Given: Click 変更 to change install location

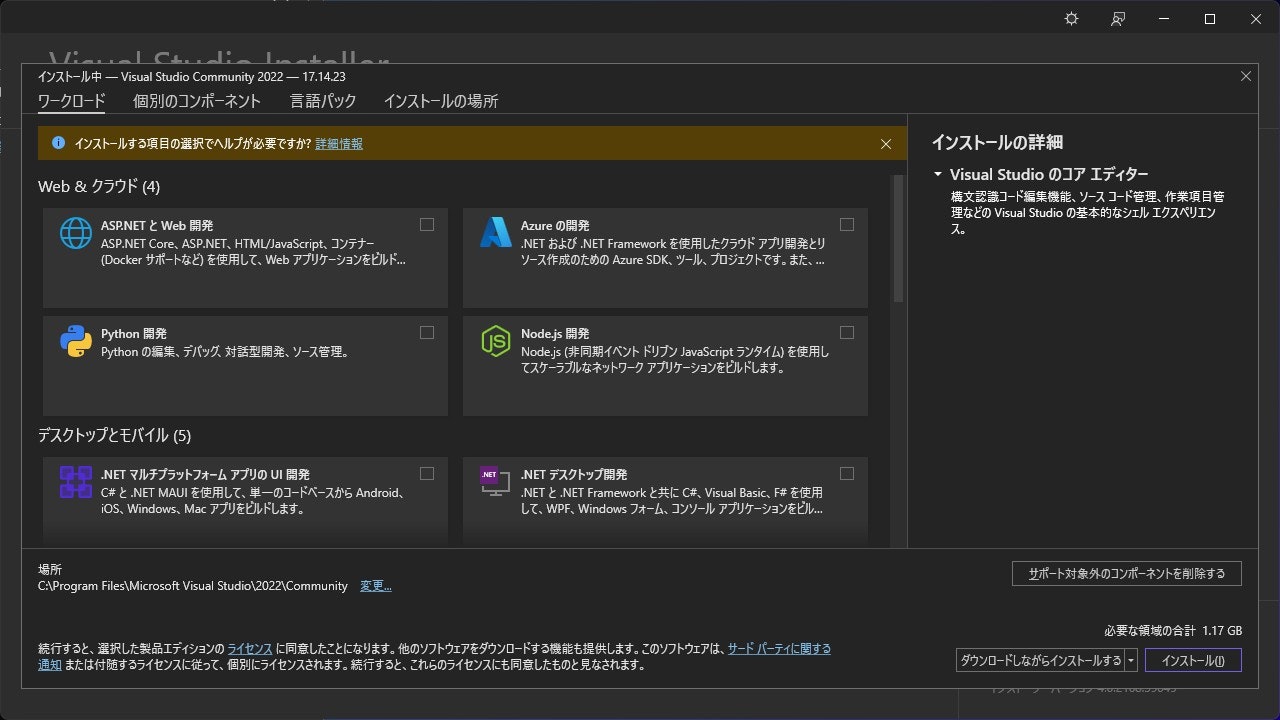Looking at the screenshot, I should (375, 585).
